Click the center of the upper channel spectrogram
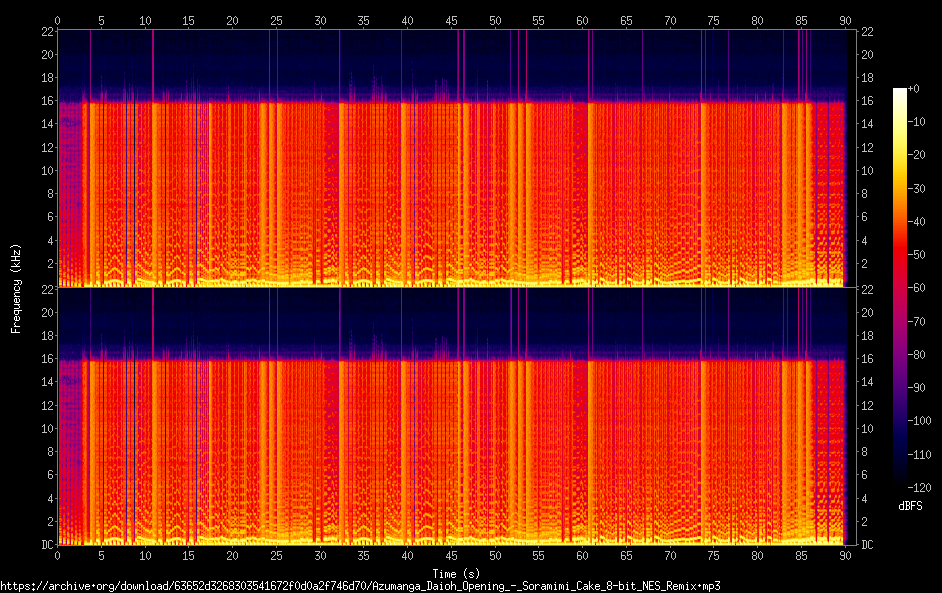942x593 pixels. point(452,159)
